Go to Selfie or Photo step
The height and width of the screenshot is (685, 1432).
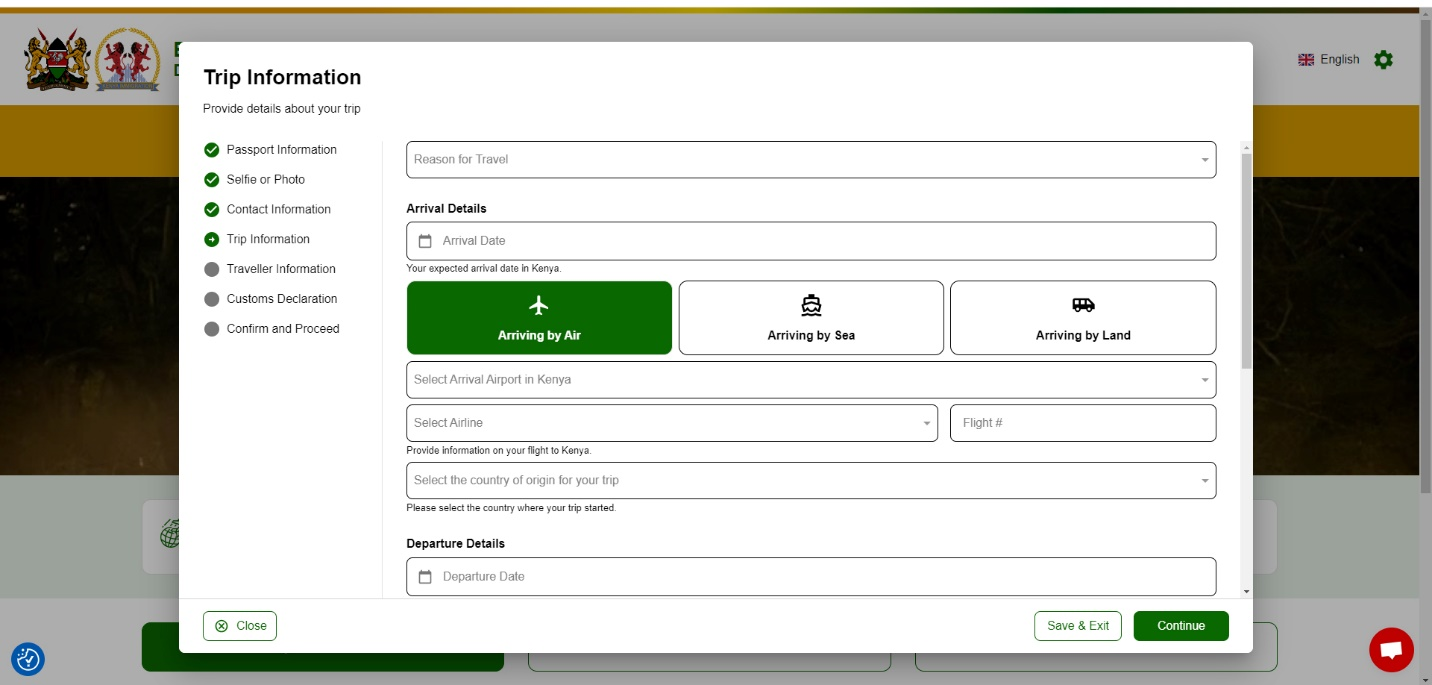click(x=265, y=180)
